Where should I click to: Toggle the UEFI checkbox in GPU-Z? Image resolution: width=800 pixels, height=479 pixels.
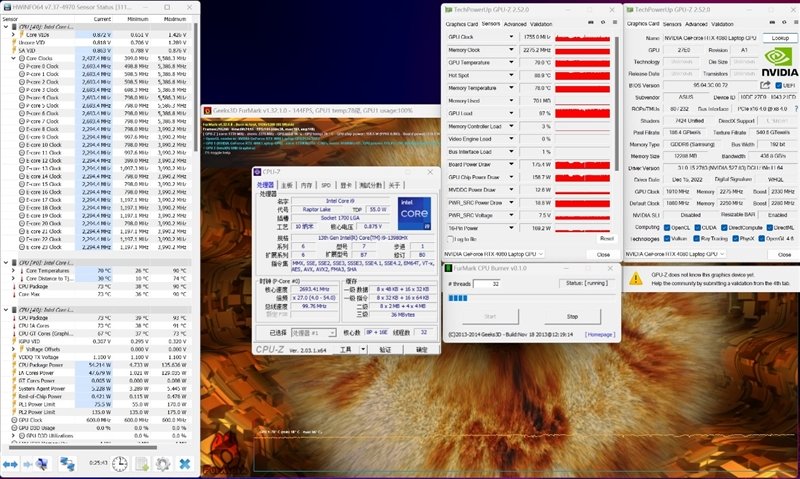click(x=779, y=85)
